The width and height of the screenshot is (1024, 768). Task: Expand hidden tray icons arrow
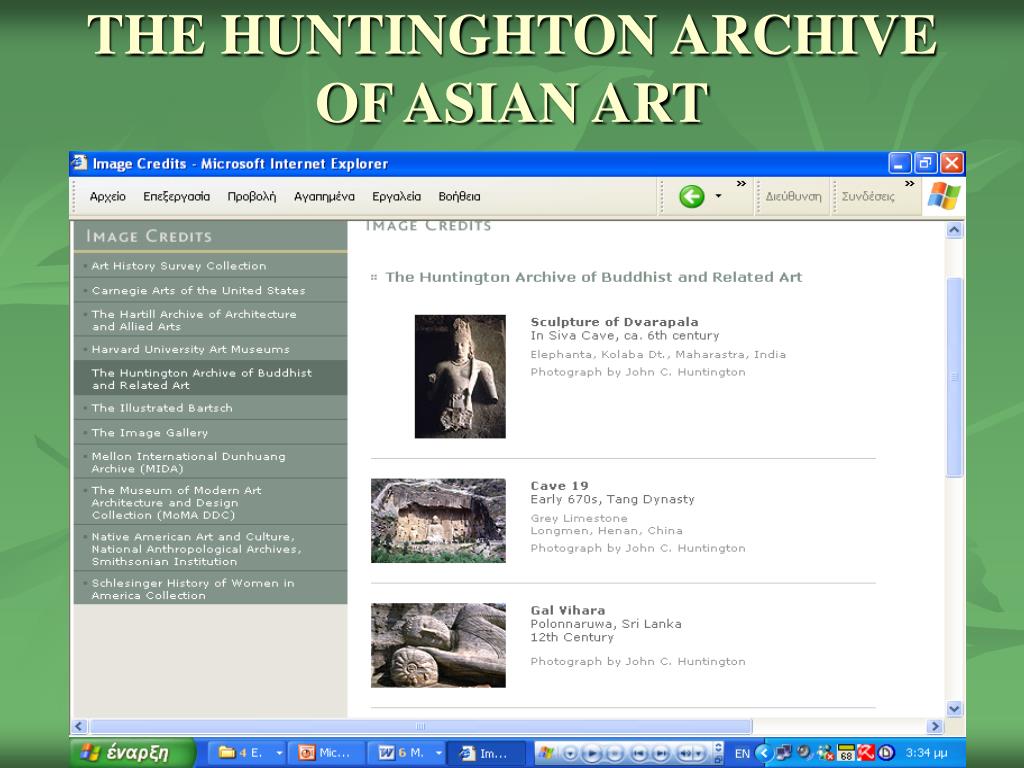[764, 753]
